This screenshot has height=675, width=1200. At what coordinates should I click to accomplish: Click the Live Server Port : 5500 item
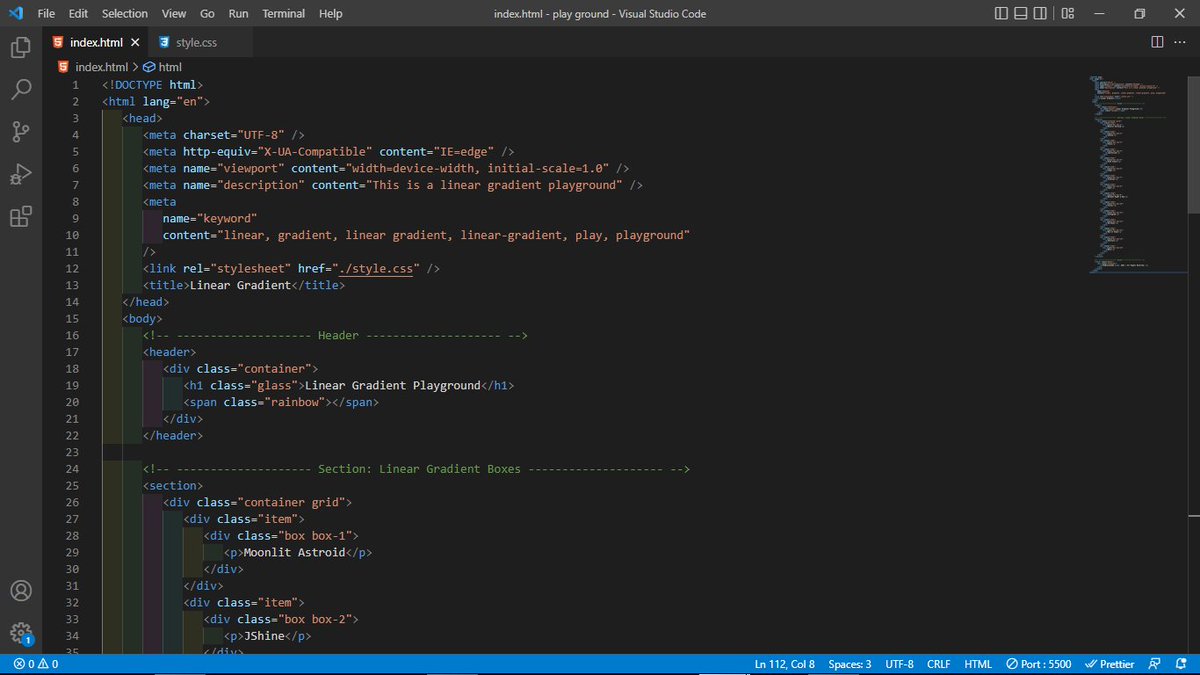coord(1038,664)
